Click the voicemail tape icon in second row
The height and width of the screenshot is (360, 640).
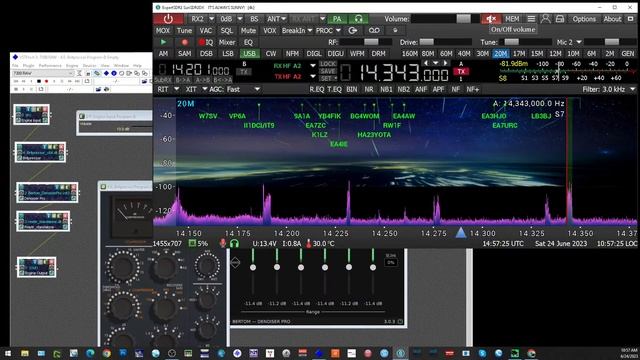tap(374, 31)
